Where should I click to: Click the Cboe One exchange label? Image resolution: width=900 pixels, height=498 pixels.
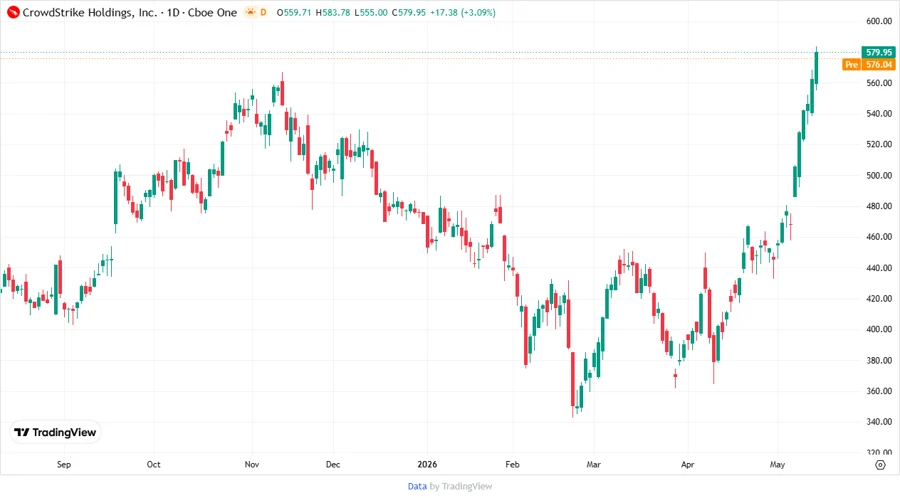coord(212,12)
